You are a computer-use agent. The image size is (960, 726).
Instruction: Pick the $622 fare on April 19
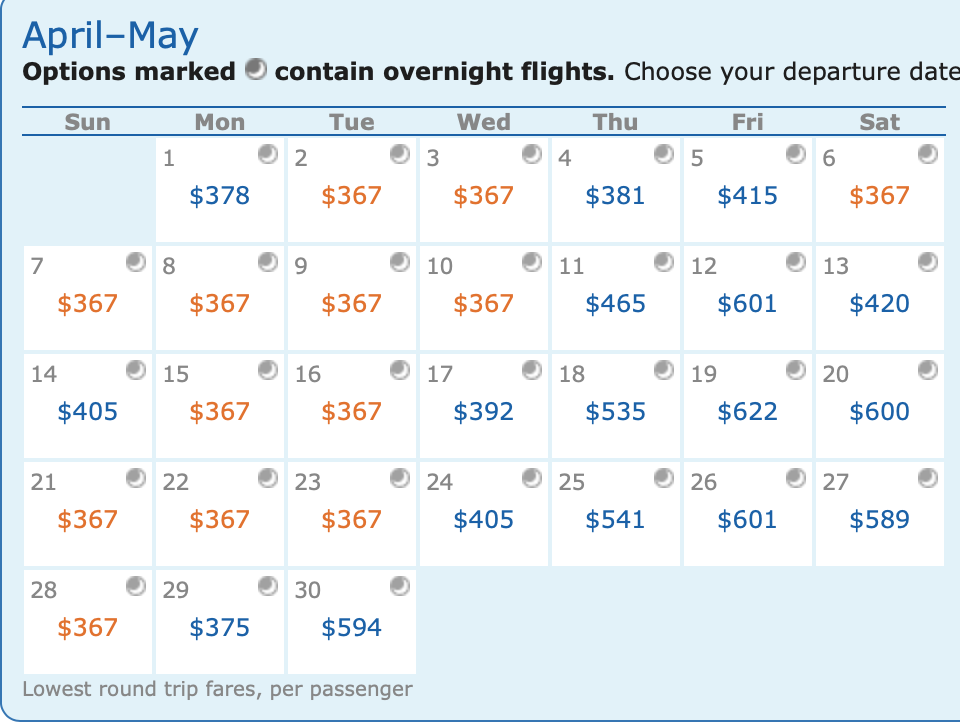coord(747,411)
